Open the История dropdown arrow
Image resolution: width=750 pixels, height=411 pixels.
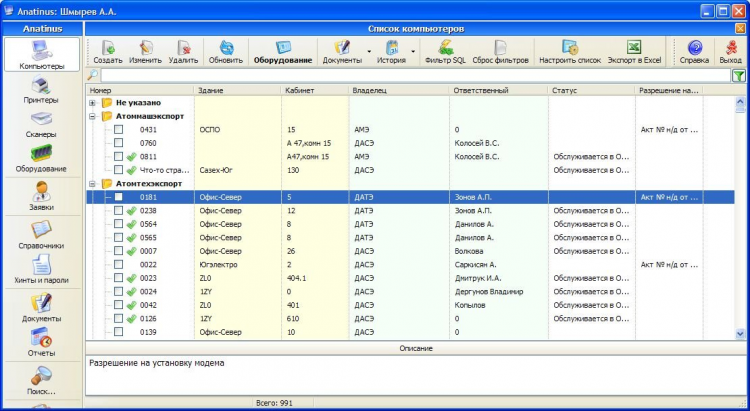(x=412, y=50)
